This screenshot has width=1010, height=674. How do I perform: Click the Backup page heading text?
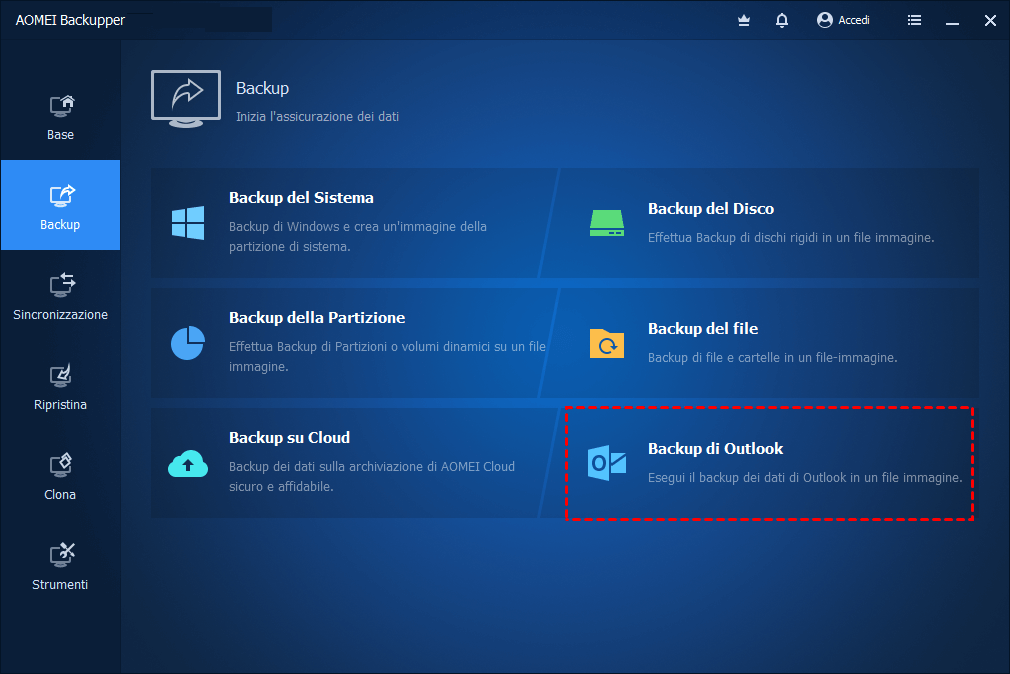tap(262, 88)
